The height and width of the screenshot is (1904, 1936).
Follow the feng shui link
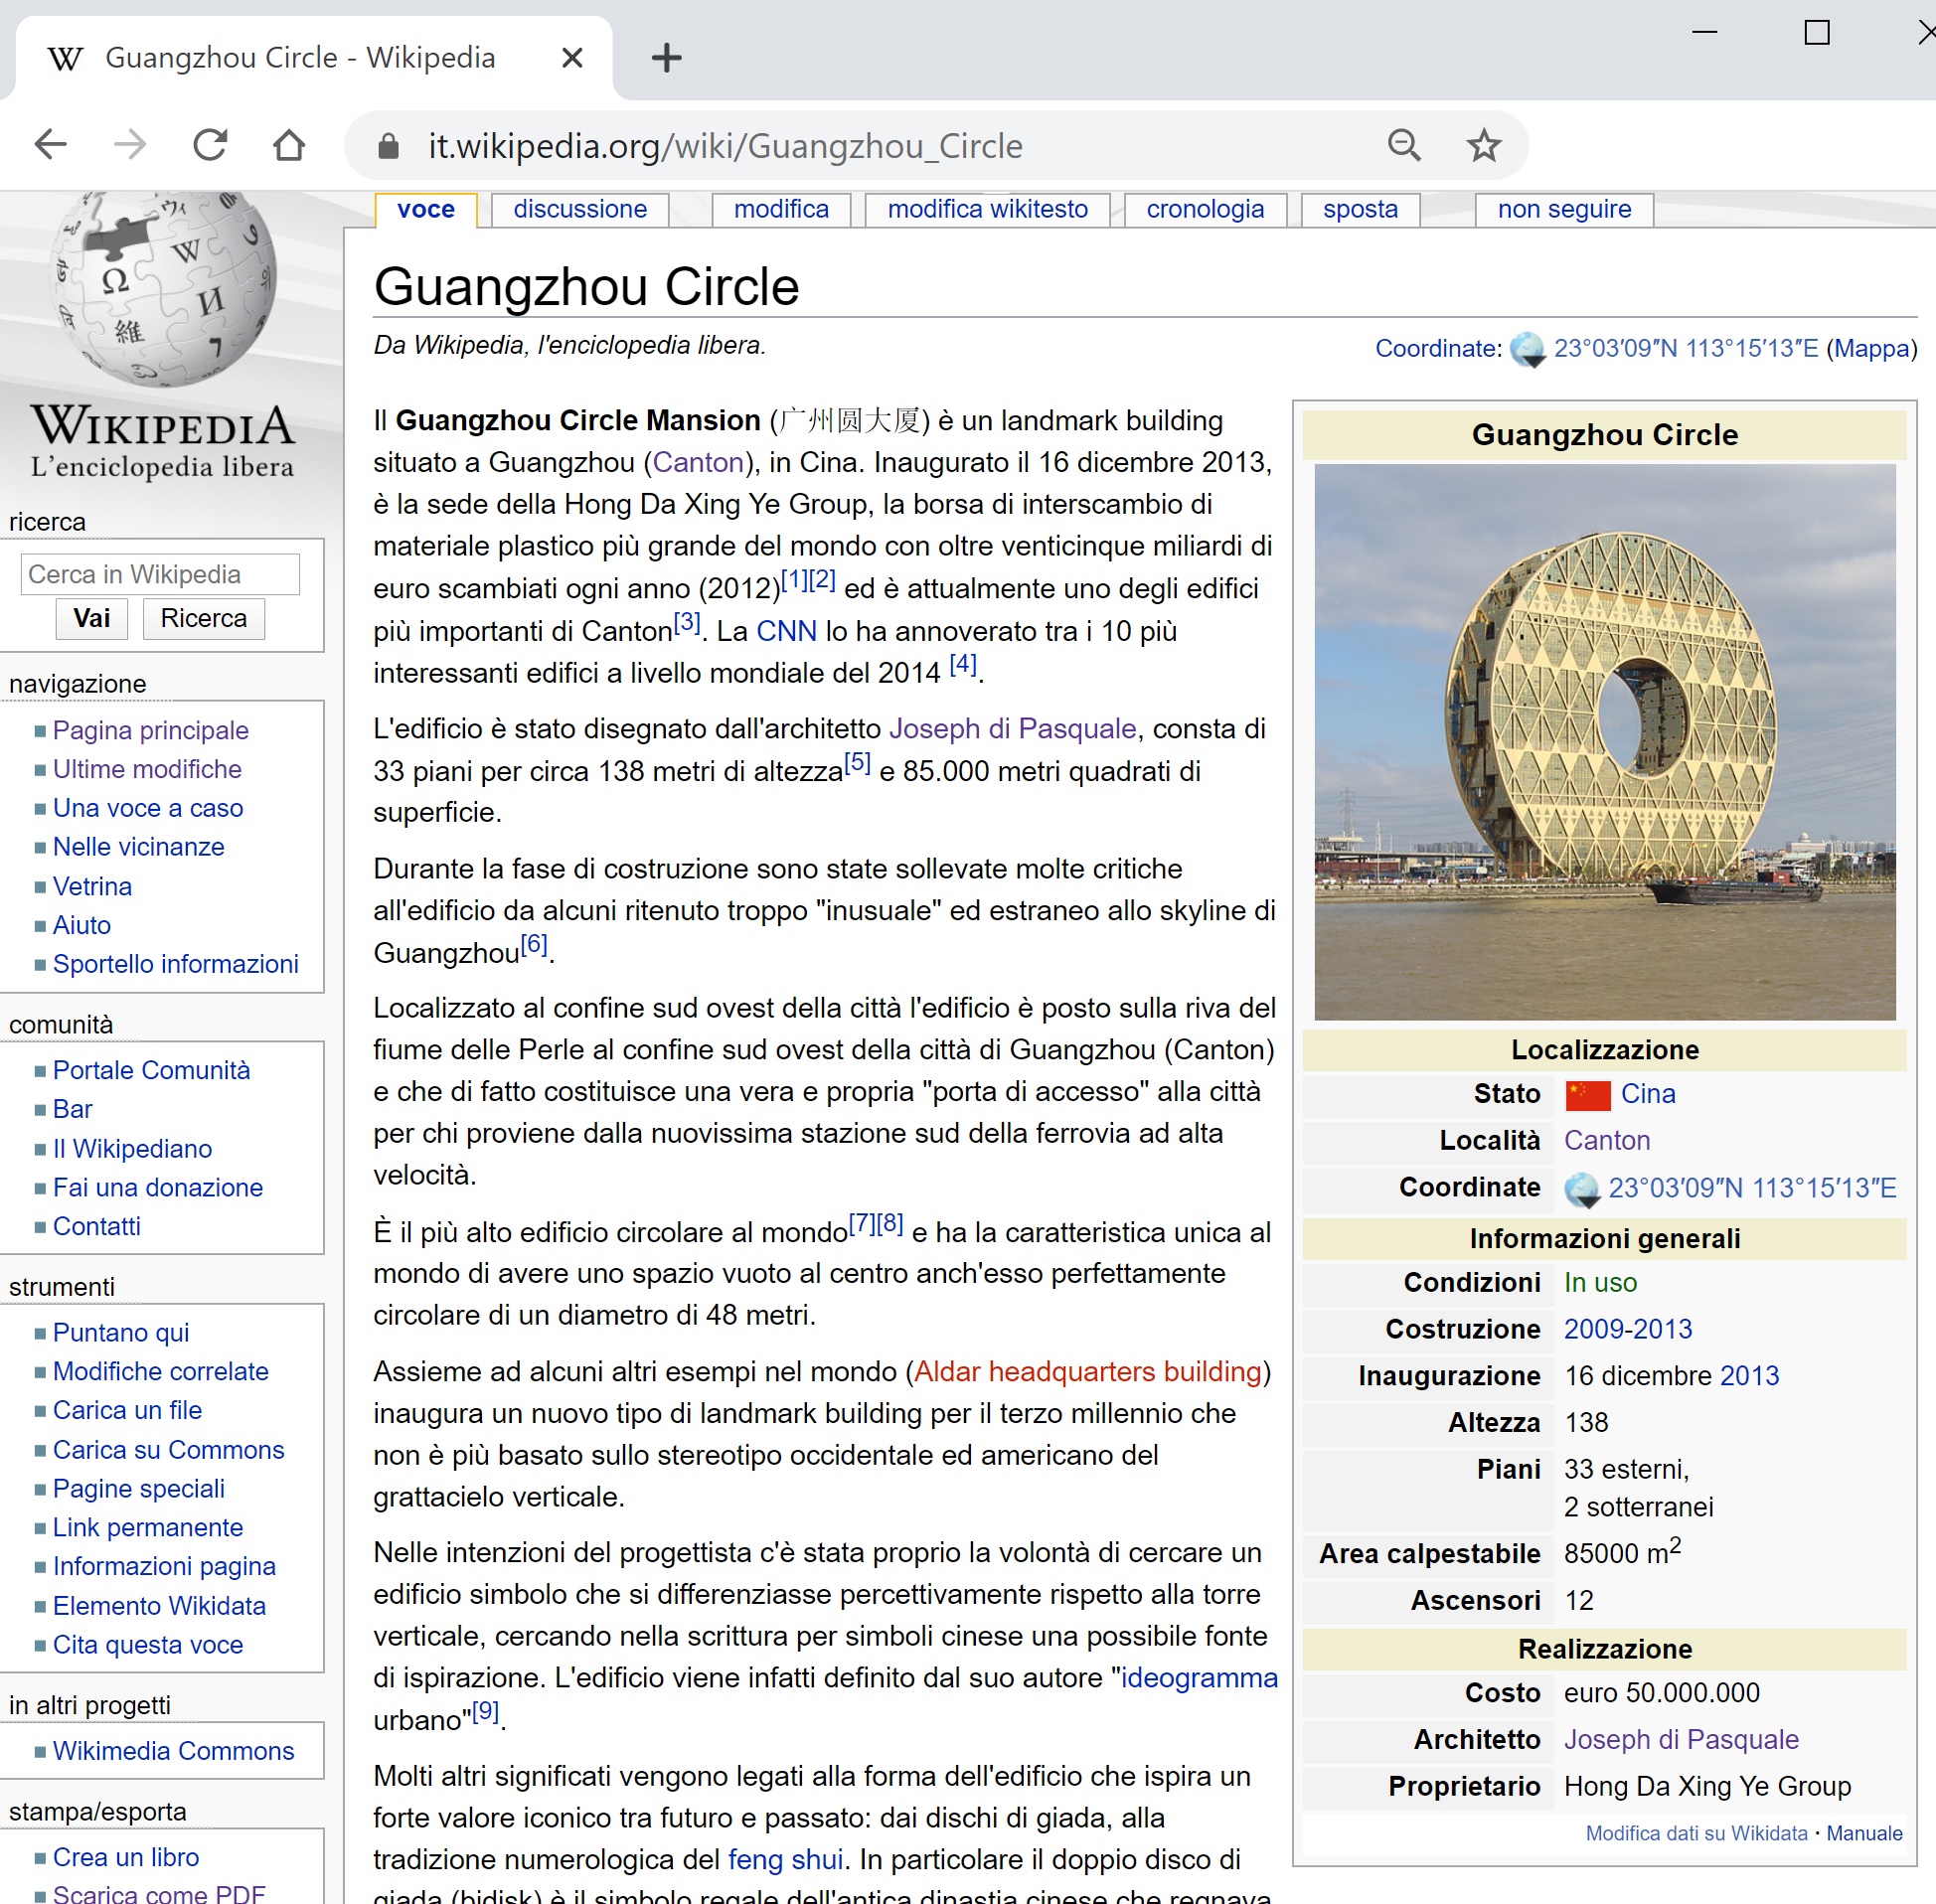[786, 1860]
